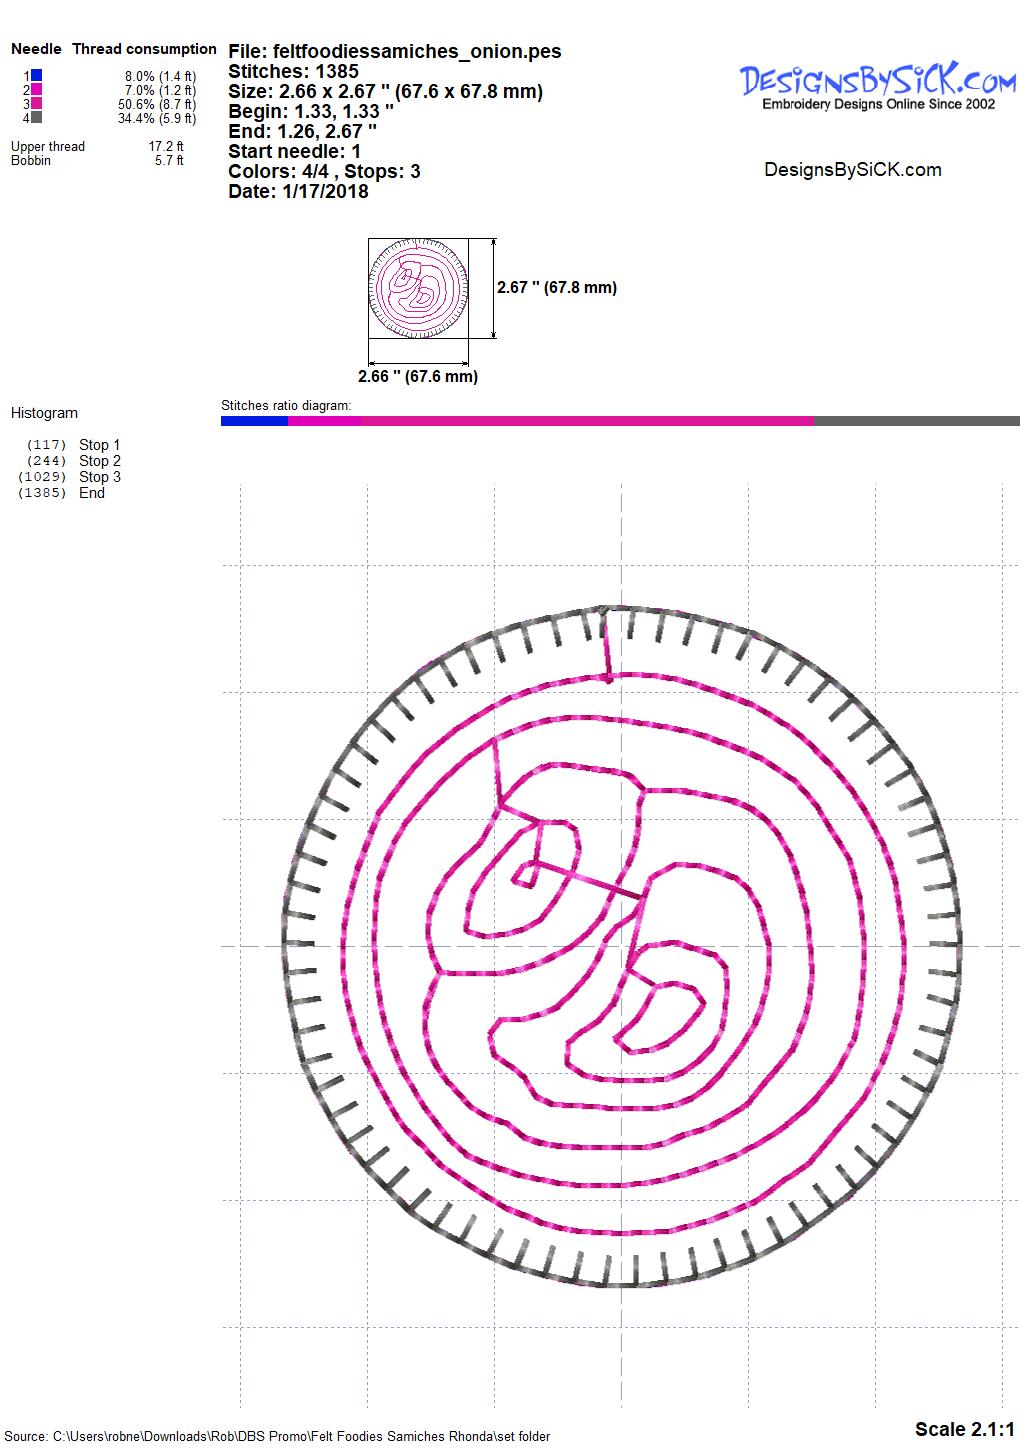Choose the gray needle 4 swatch
1024x1448 pixels.
pyautogui.click(x=36, y=117)
